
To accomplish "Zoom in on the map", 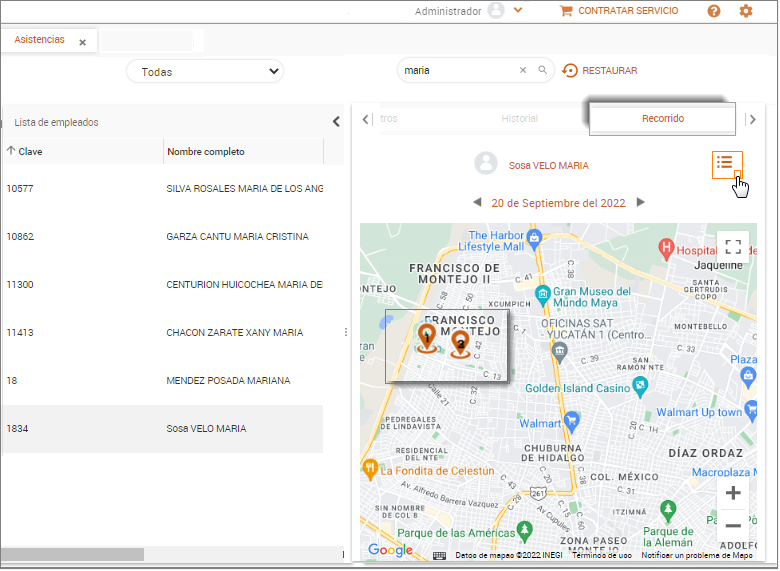I will [x=733, y=493].
